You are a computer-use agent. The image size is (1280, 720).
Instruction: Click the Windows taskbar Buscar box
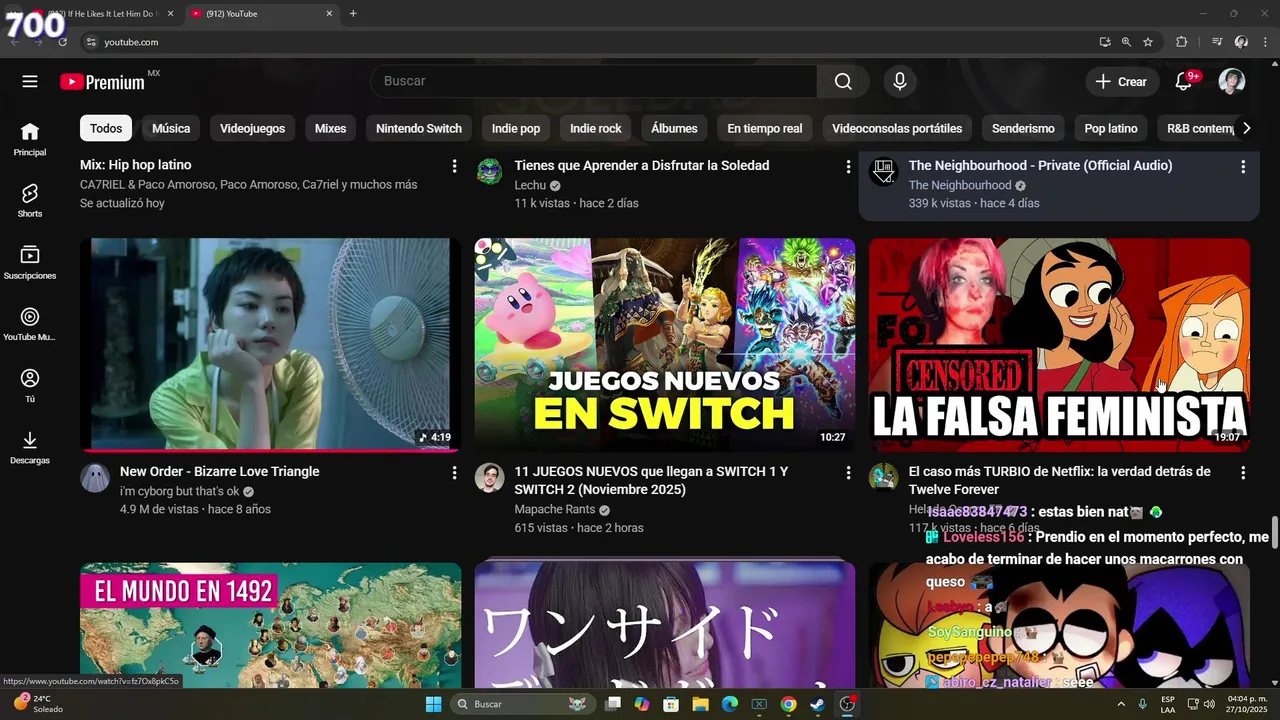(523, 704)
